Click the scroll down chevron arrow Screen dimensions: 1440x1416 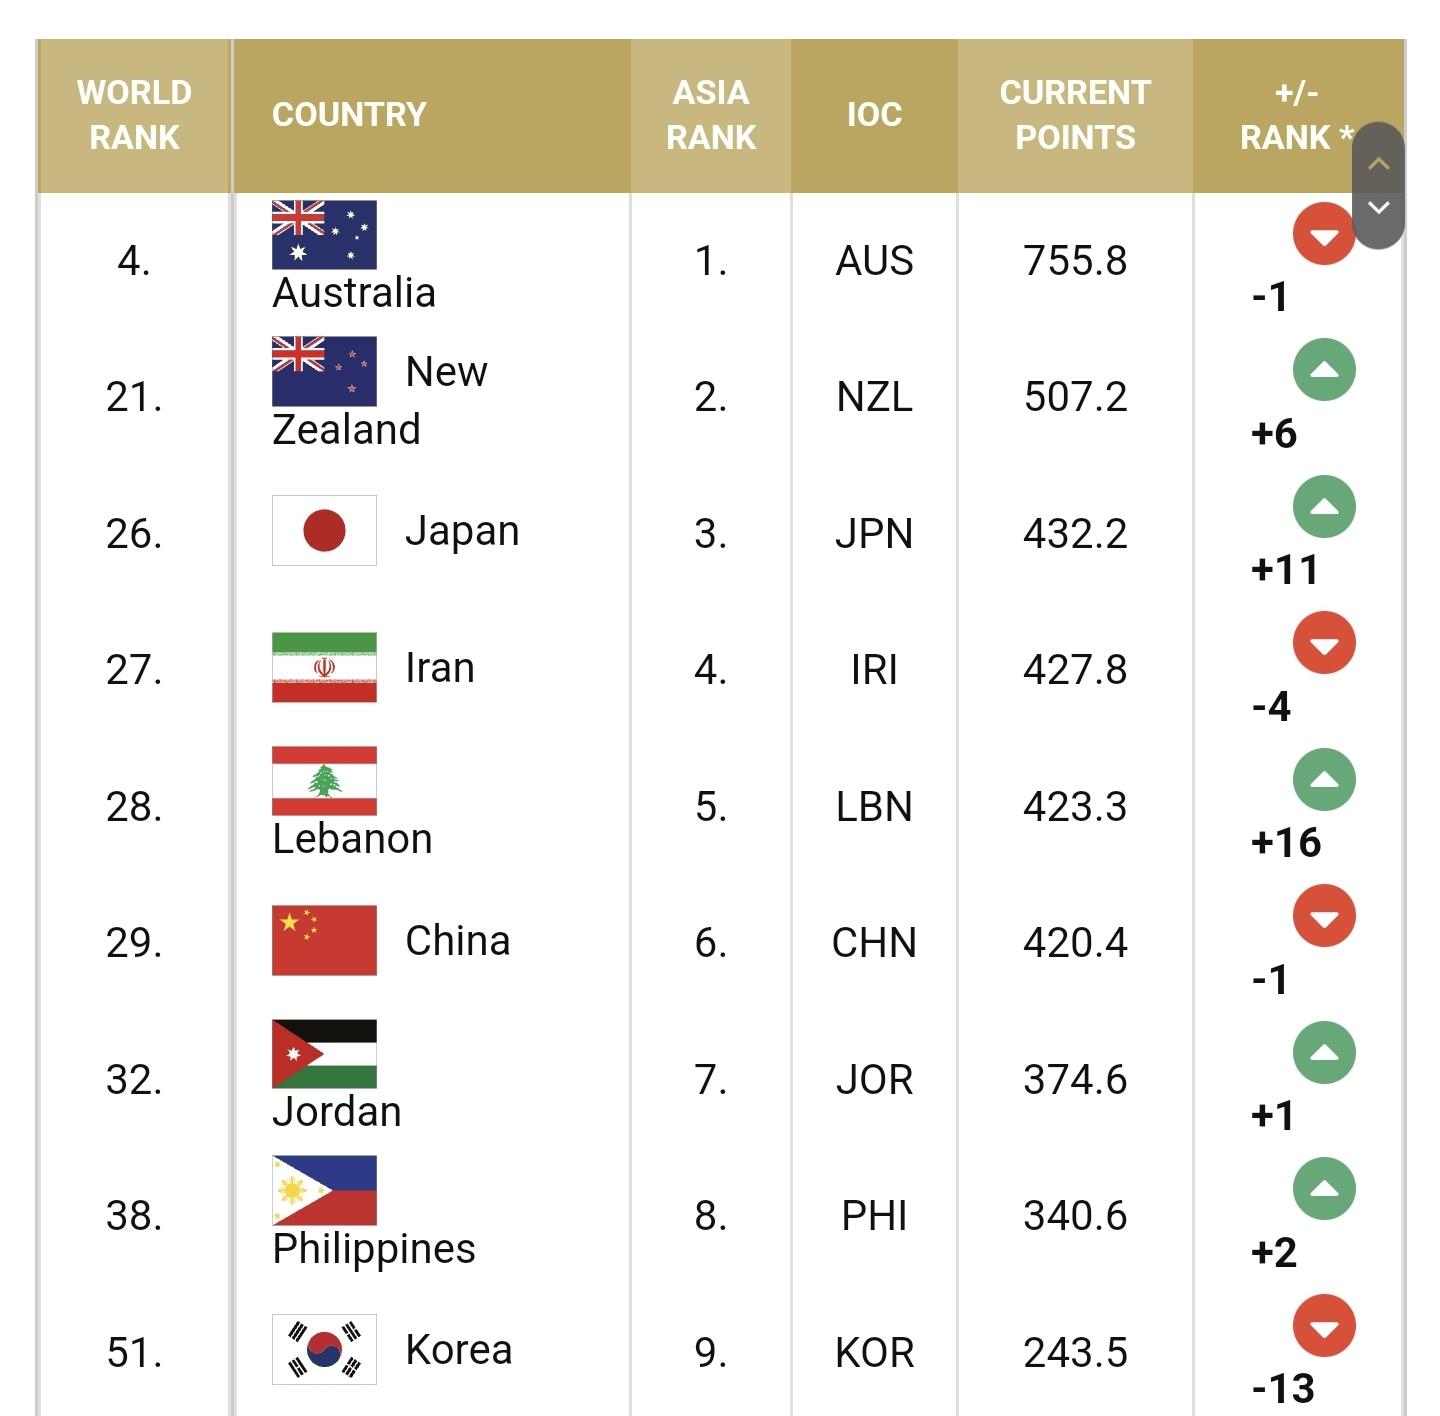point(1379,208)
